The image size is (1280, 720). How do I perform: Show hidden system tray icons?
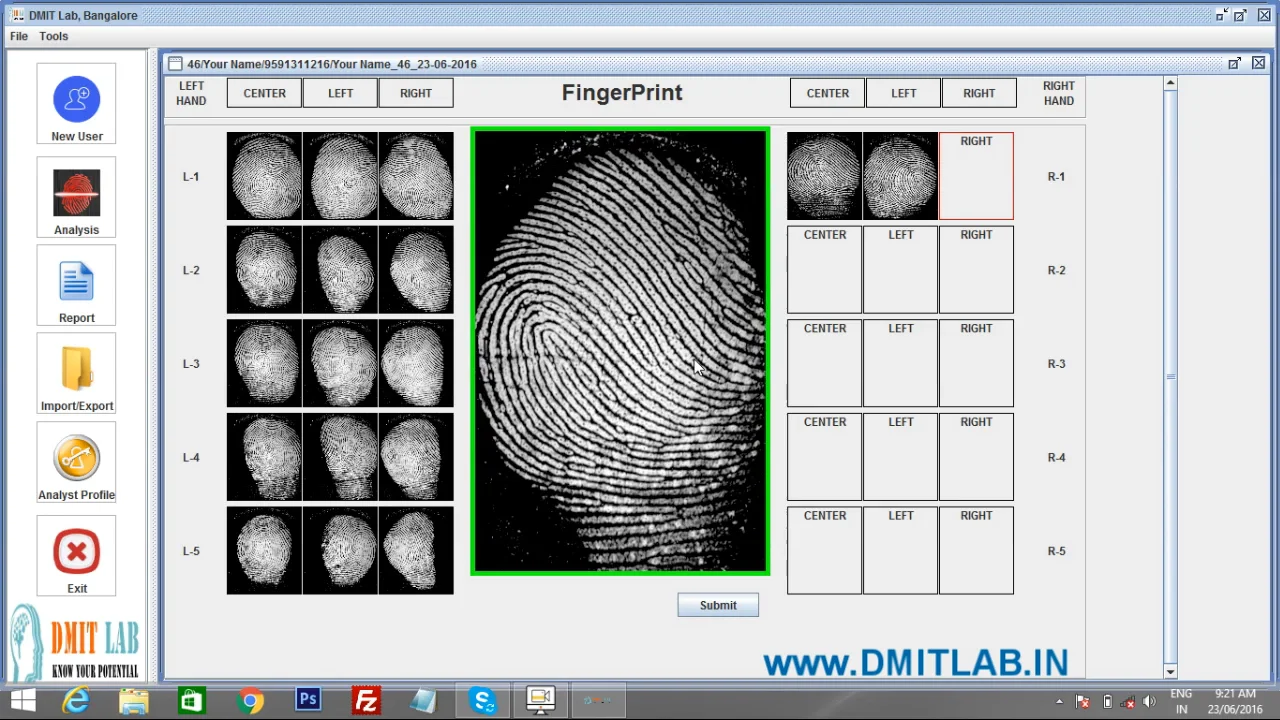1059,701
